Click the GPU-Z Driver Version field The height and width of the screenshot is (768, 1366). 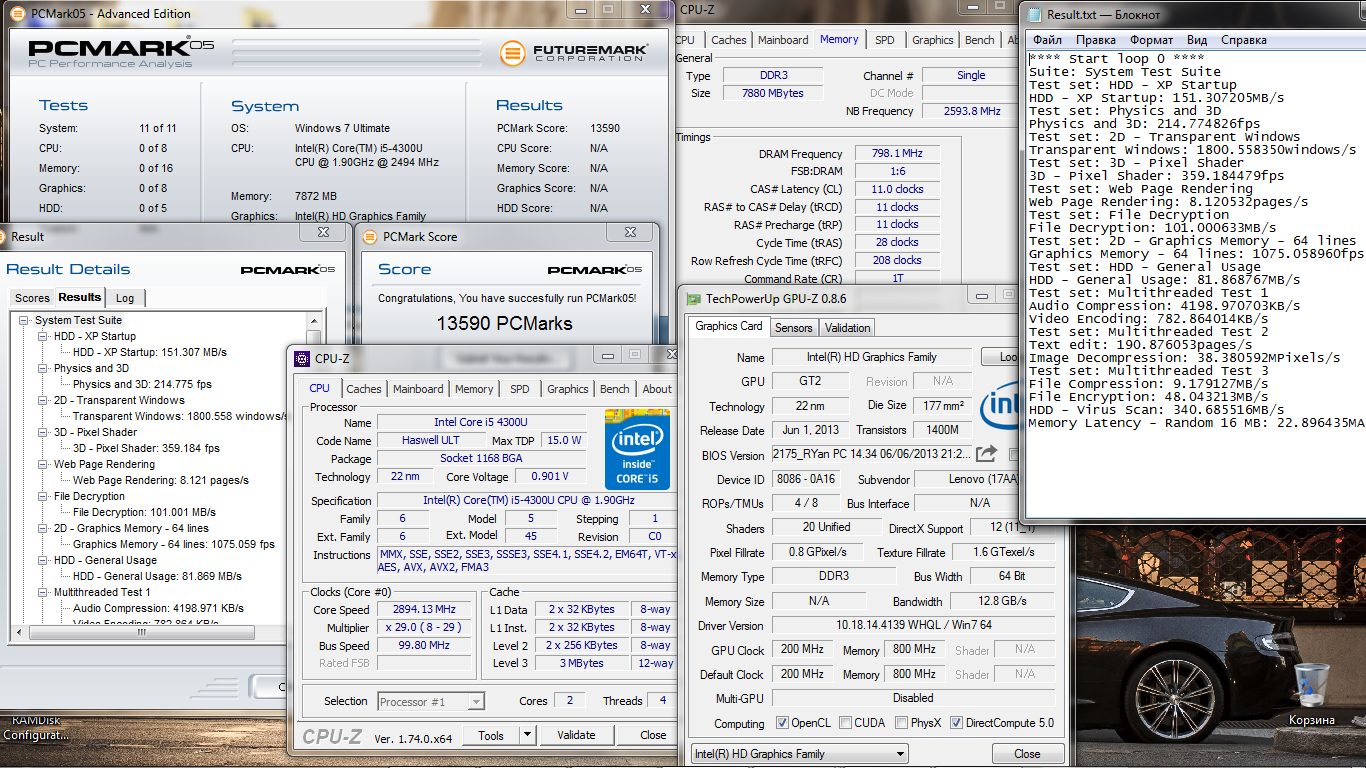(x=912, y=626)
